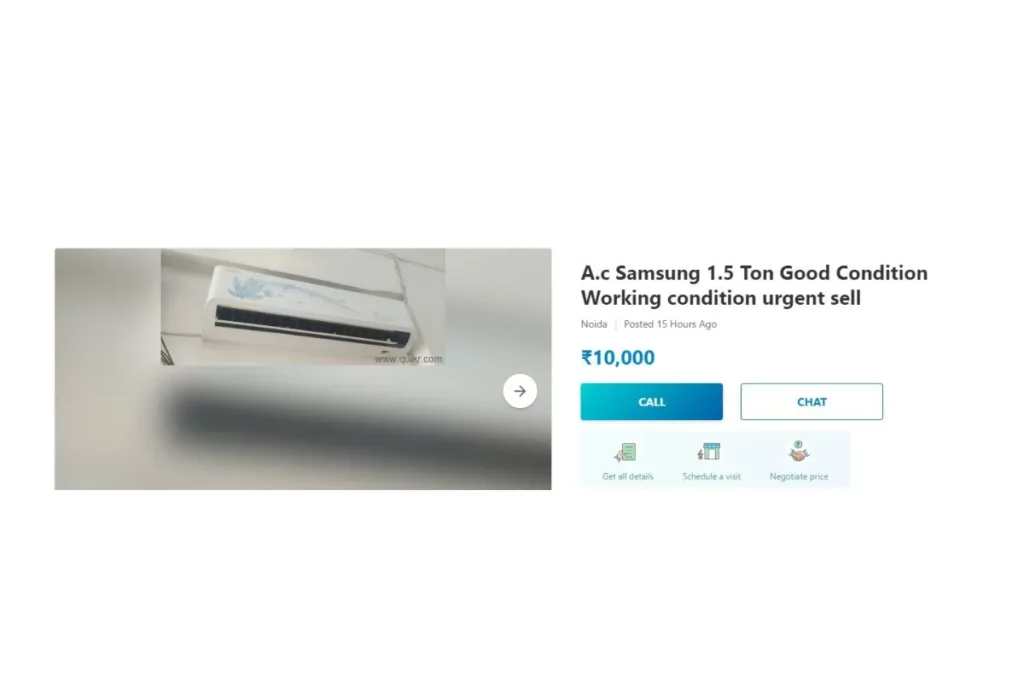Click the Negotiate price handshake icon

coord(798,451)
